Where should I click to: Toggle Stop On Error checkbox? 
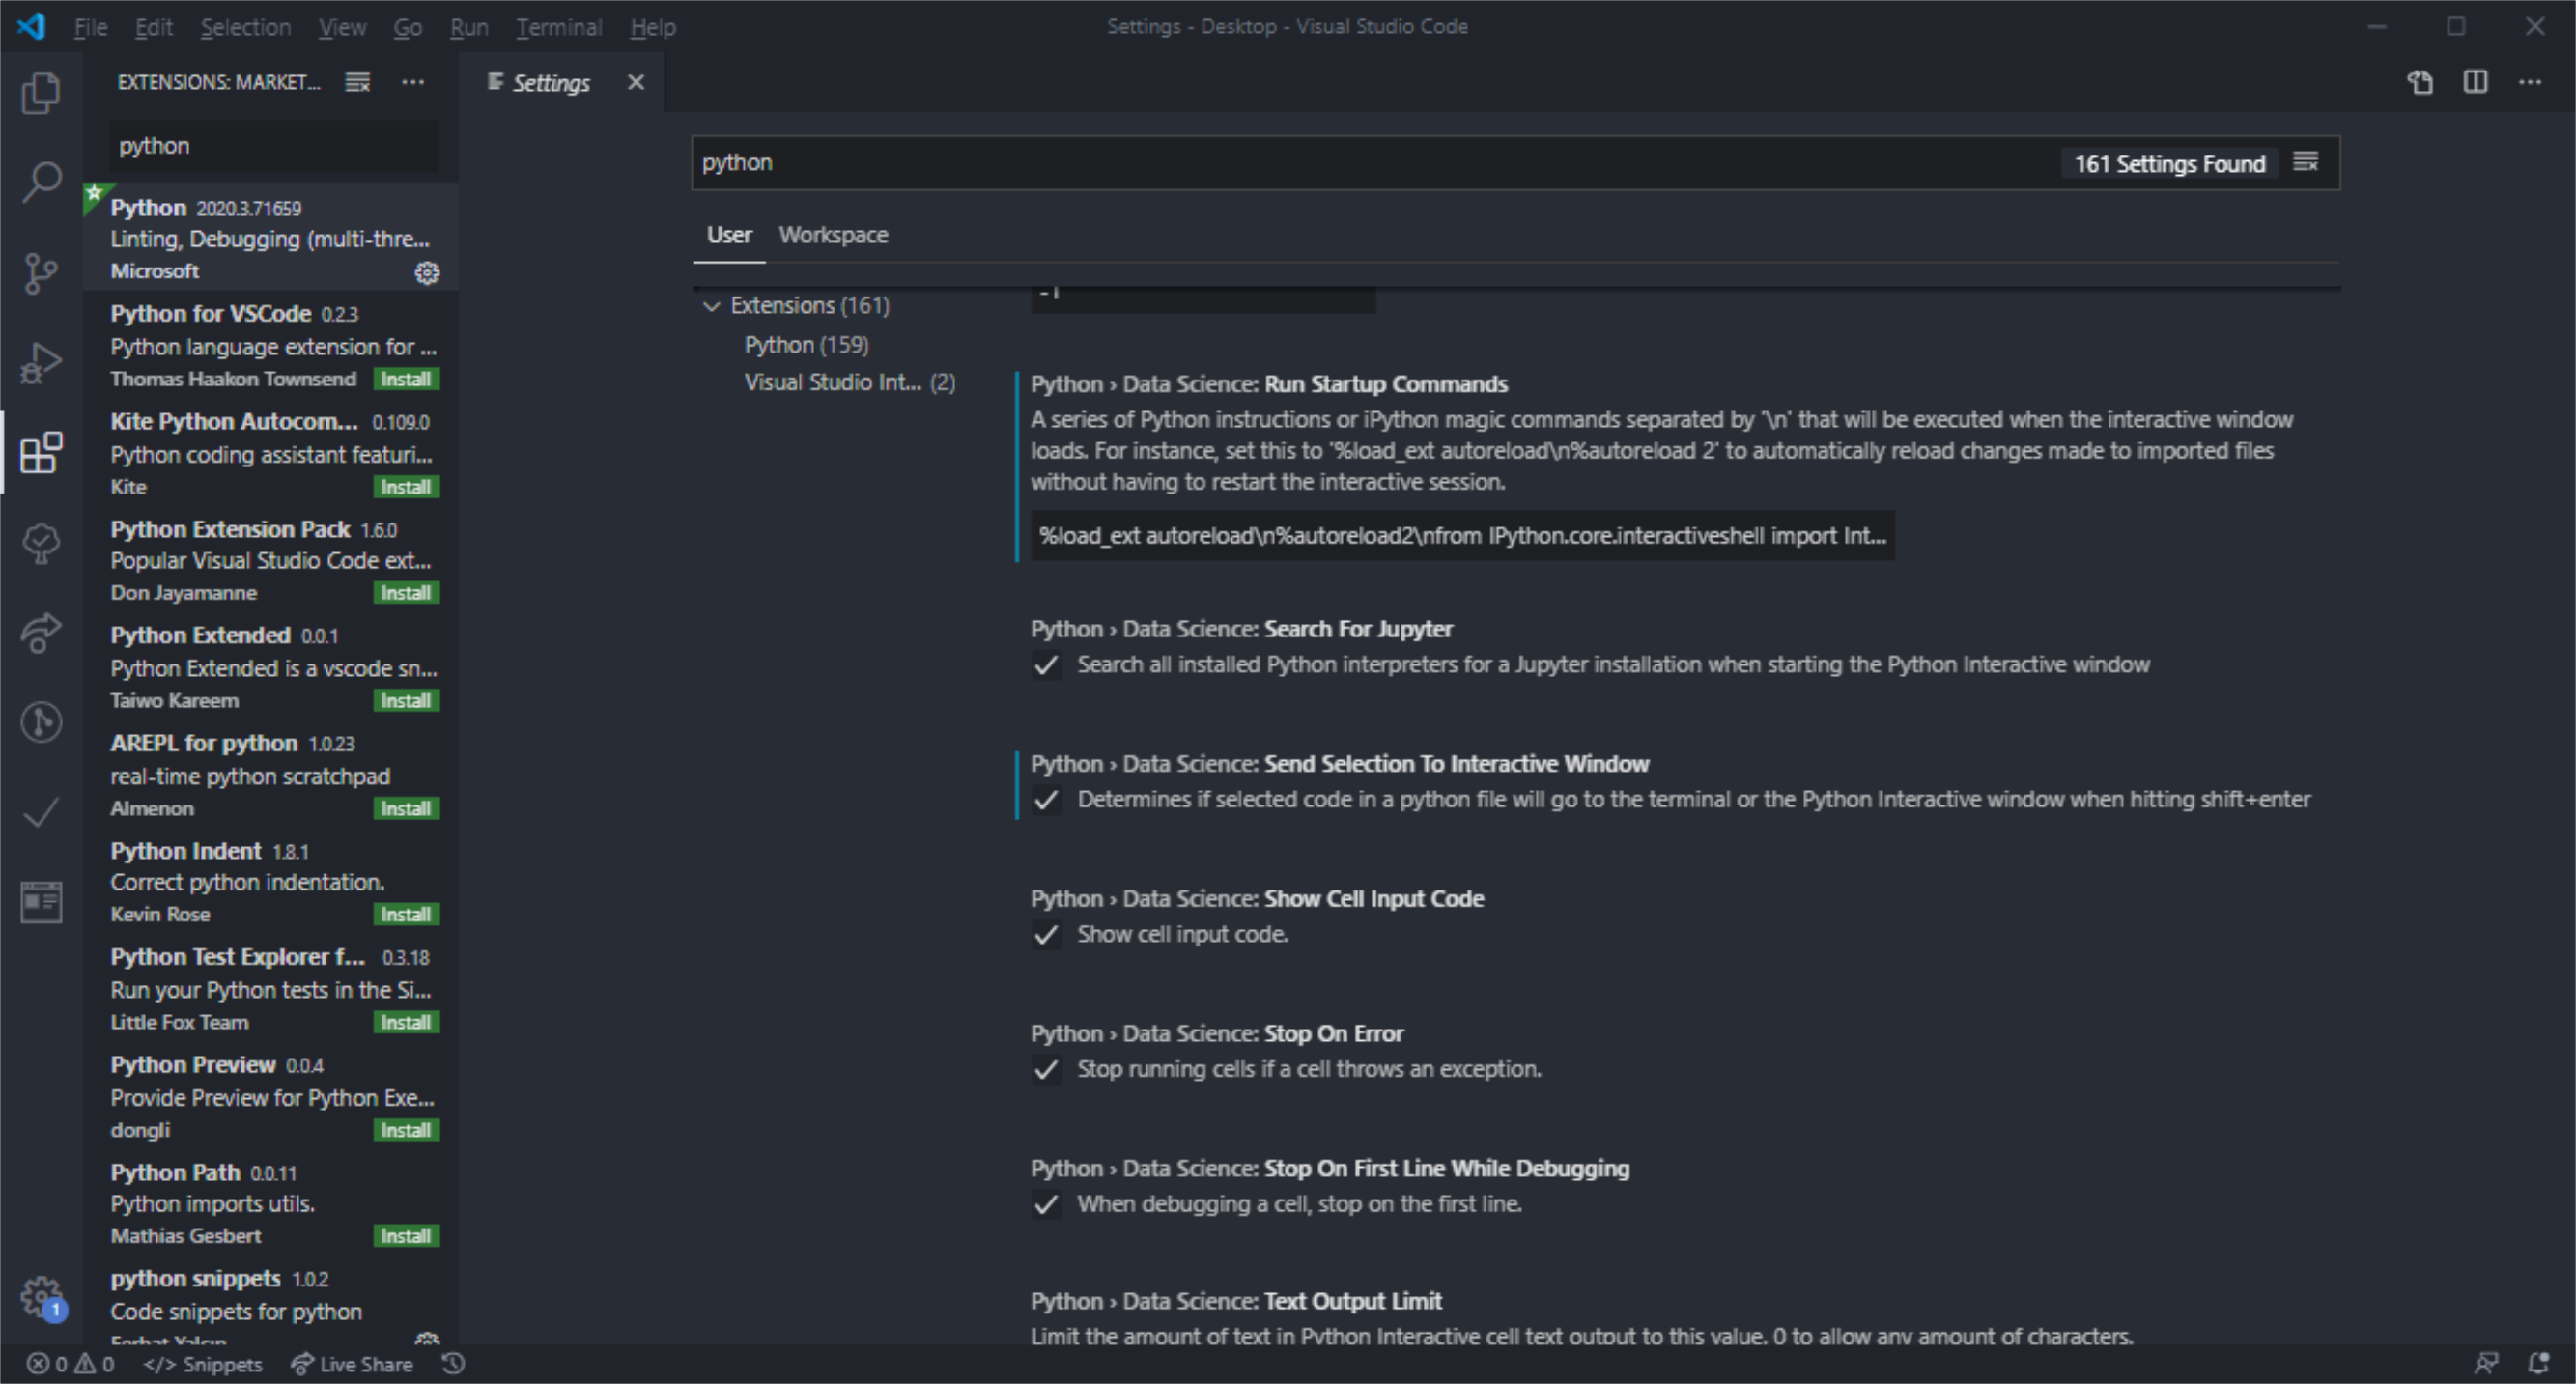[1046, 1071]
